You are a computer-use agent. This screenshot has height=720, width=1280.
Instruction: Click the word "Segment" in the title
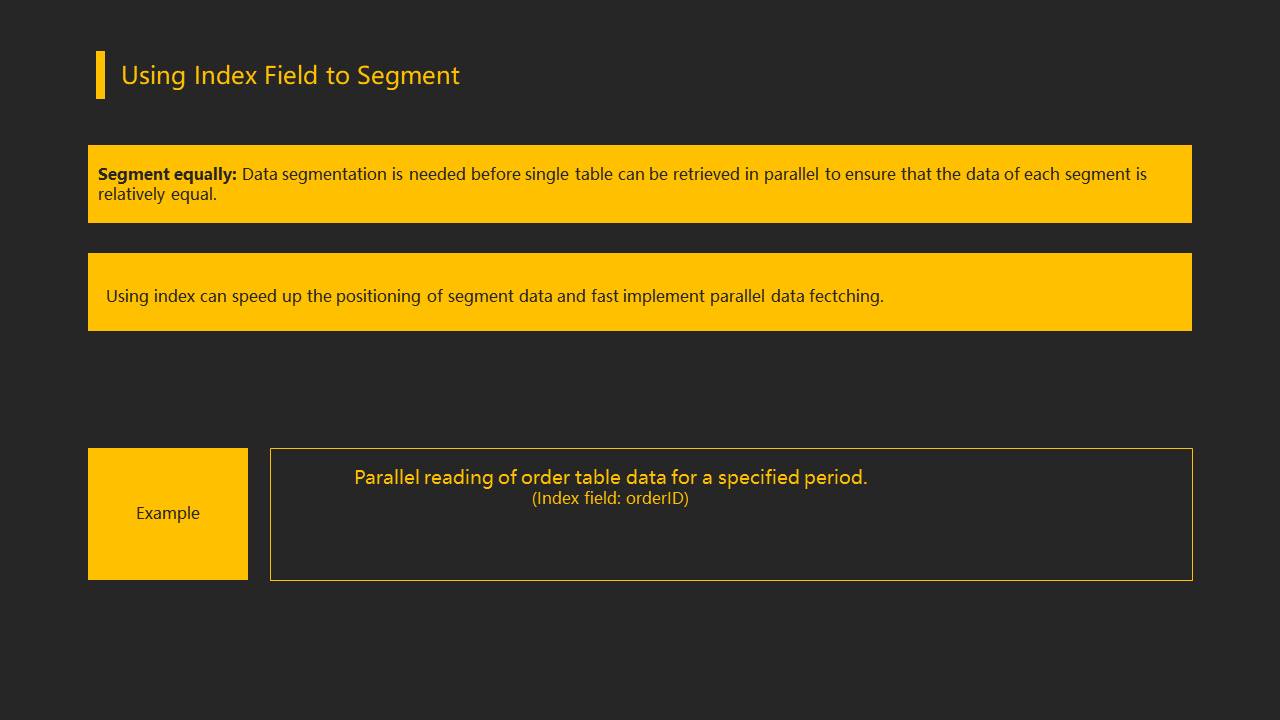408,76
